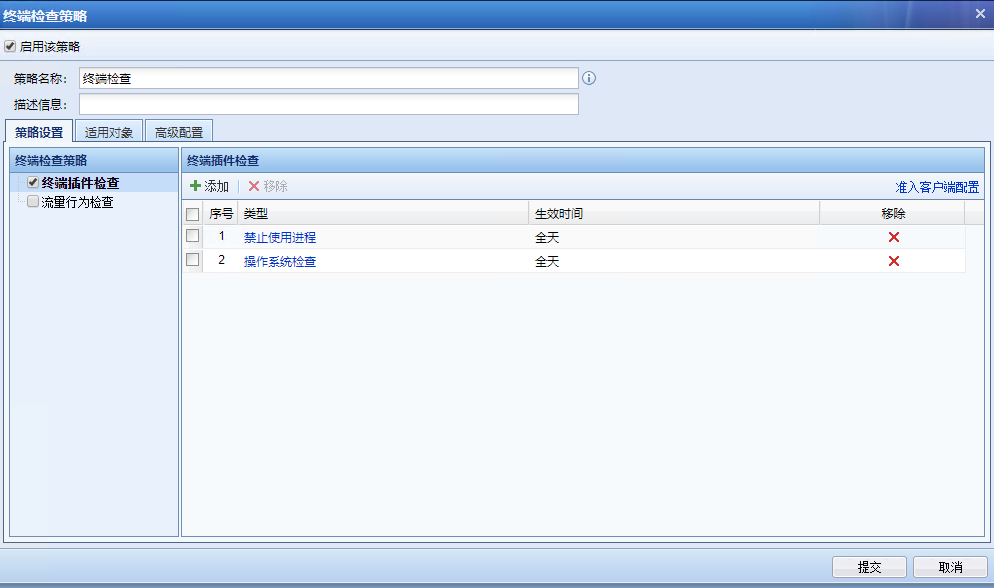Viewport: 994px width, 588px height.
Task: Toggle the 启用该策略 checkbox
Action: tap(11, 46)
